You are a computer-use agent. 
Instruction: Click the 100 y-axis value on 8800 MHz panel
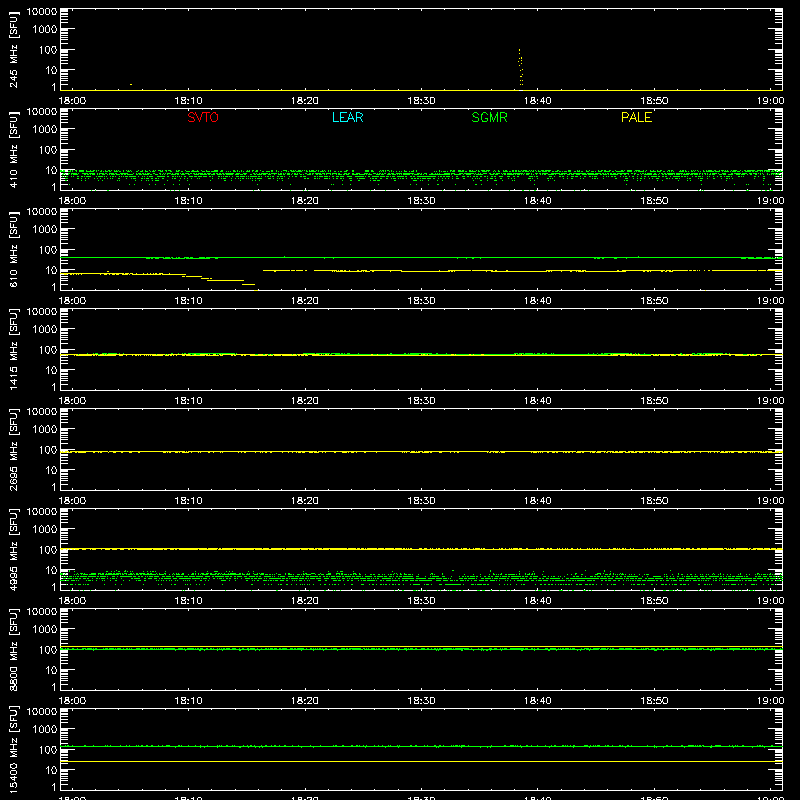(x=48, y=650)
